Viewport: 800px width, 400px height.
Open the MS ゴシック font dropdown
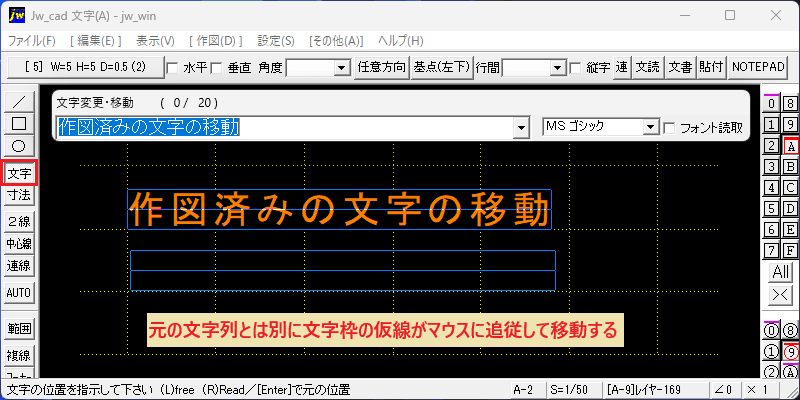click(x=601, y=127)
